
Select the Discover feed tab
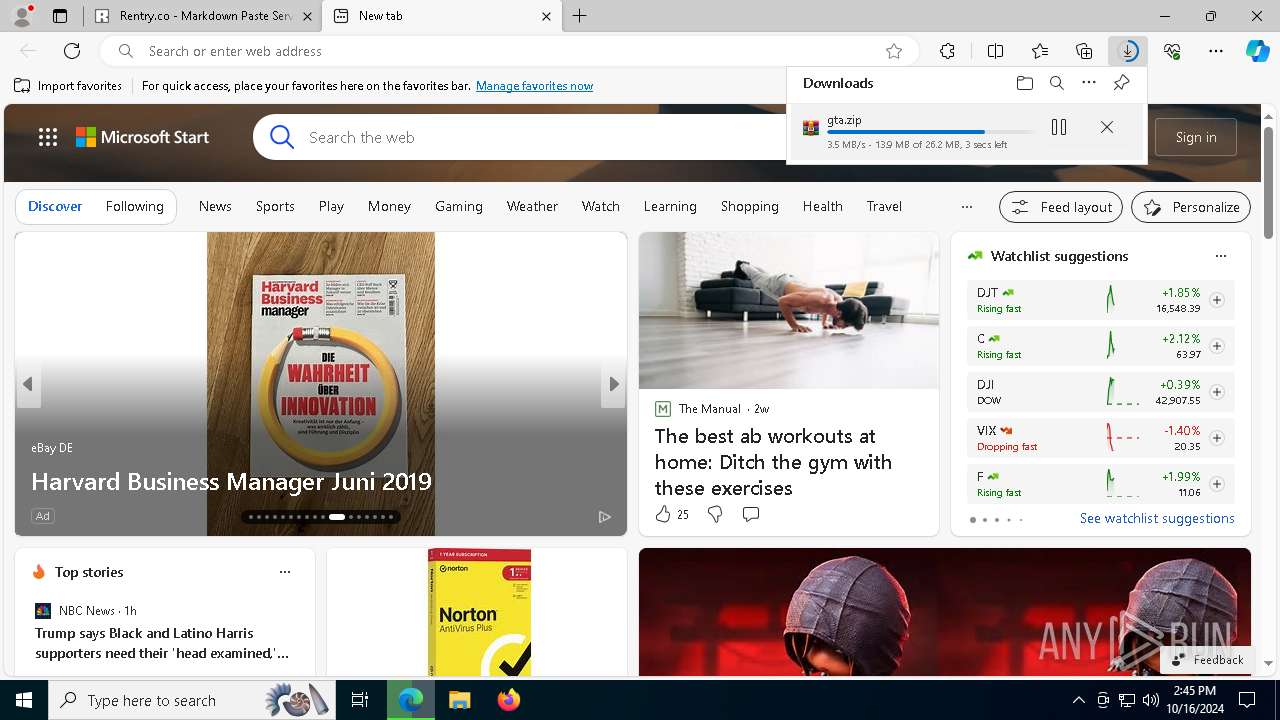(x=55, y=206)
